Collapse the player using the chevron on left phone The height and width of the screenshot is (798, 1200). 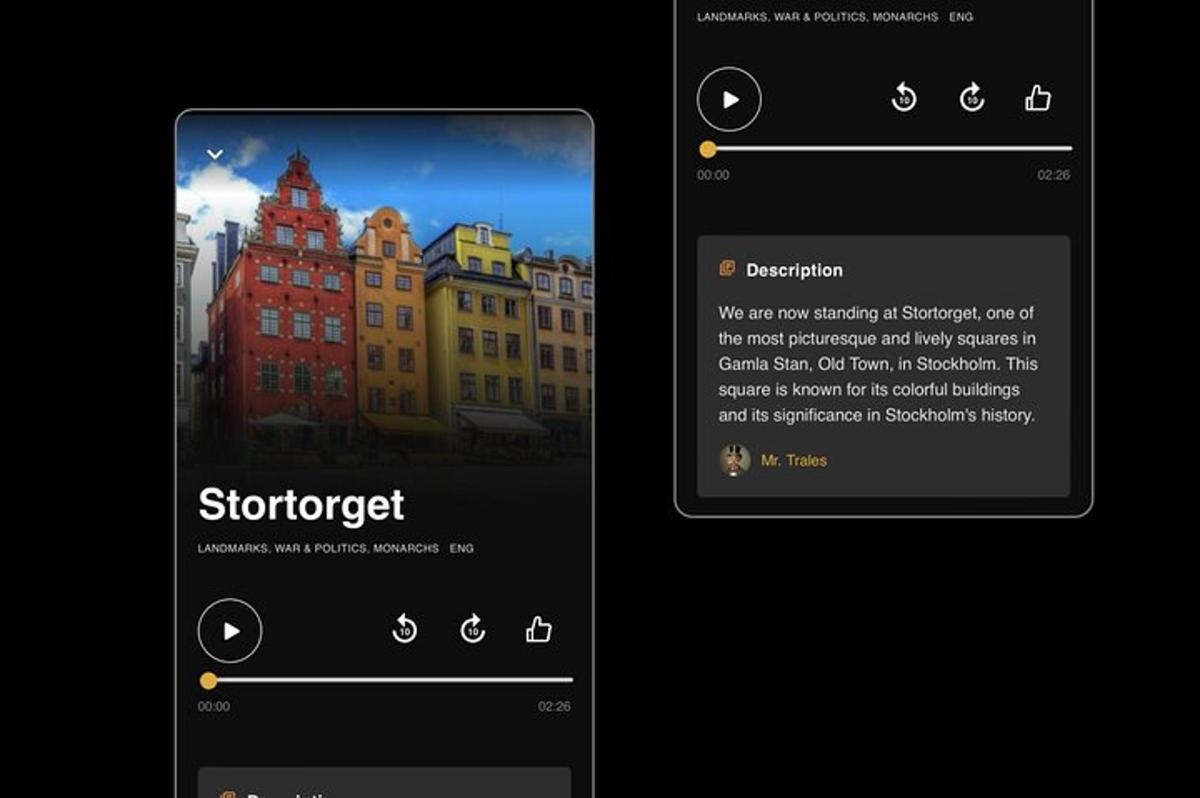(214, 154)
